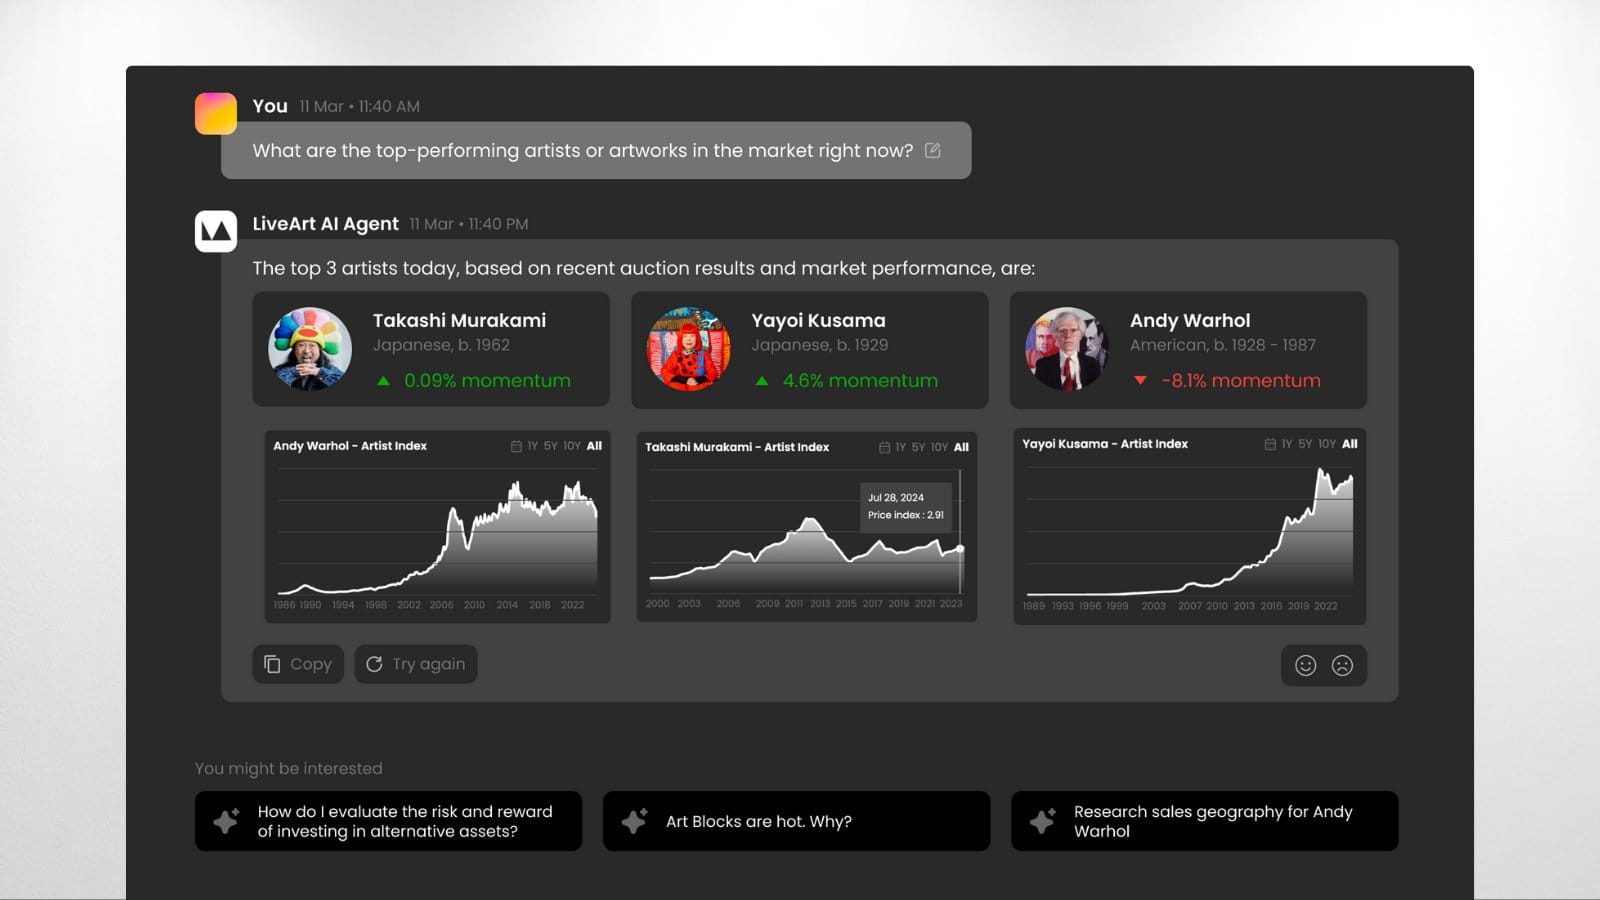Select All range on Yayoi Kusama chart

[x=1350, y=444]
